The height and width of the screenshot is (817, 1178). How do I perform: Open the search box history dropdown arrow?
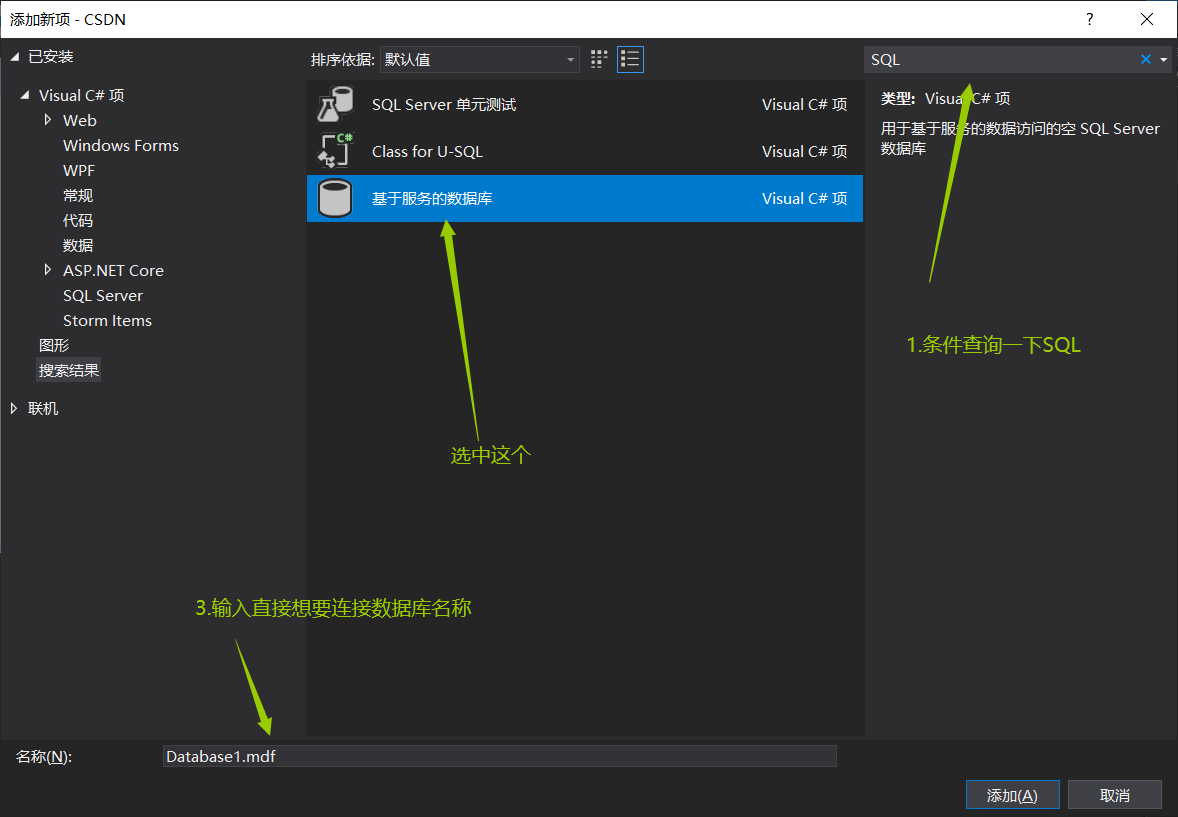(1163, 58)
